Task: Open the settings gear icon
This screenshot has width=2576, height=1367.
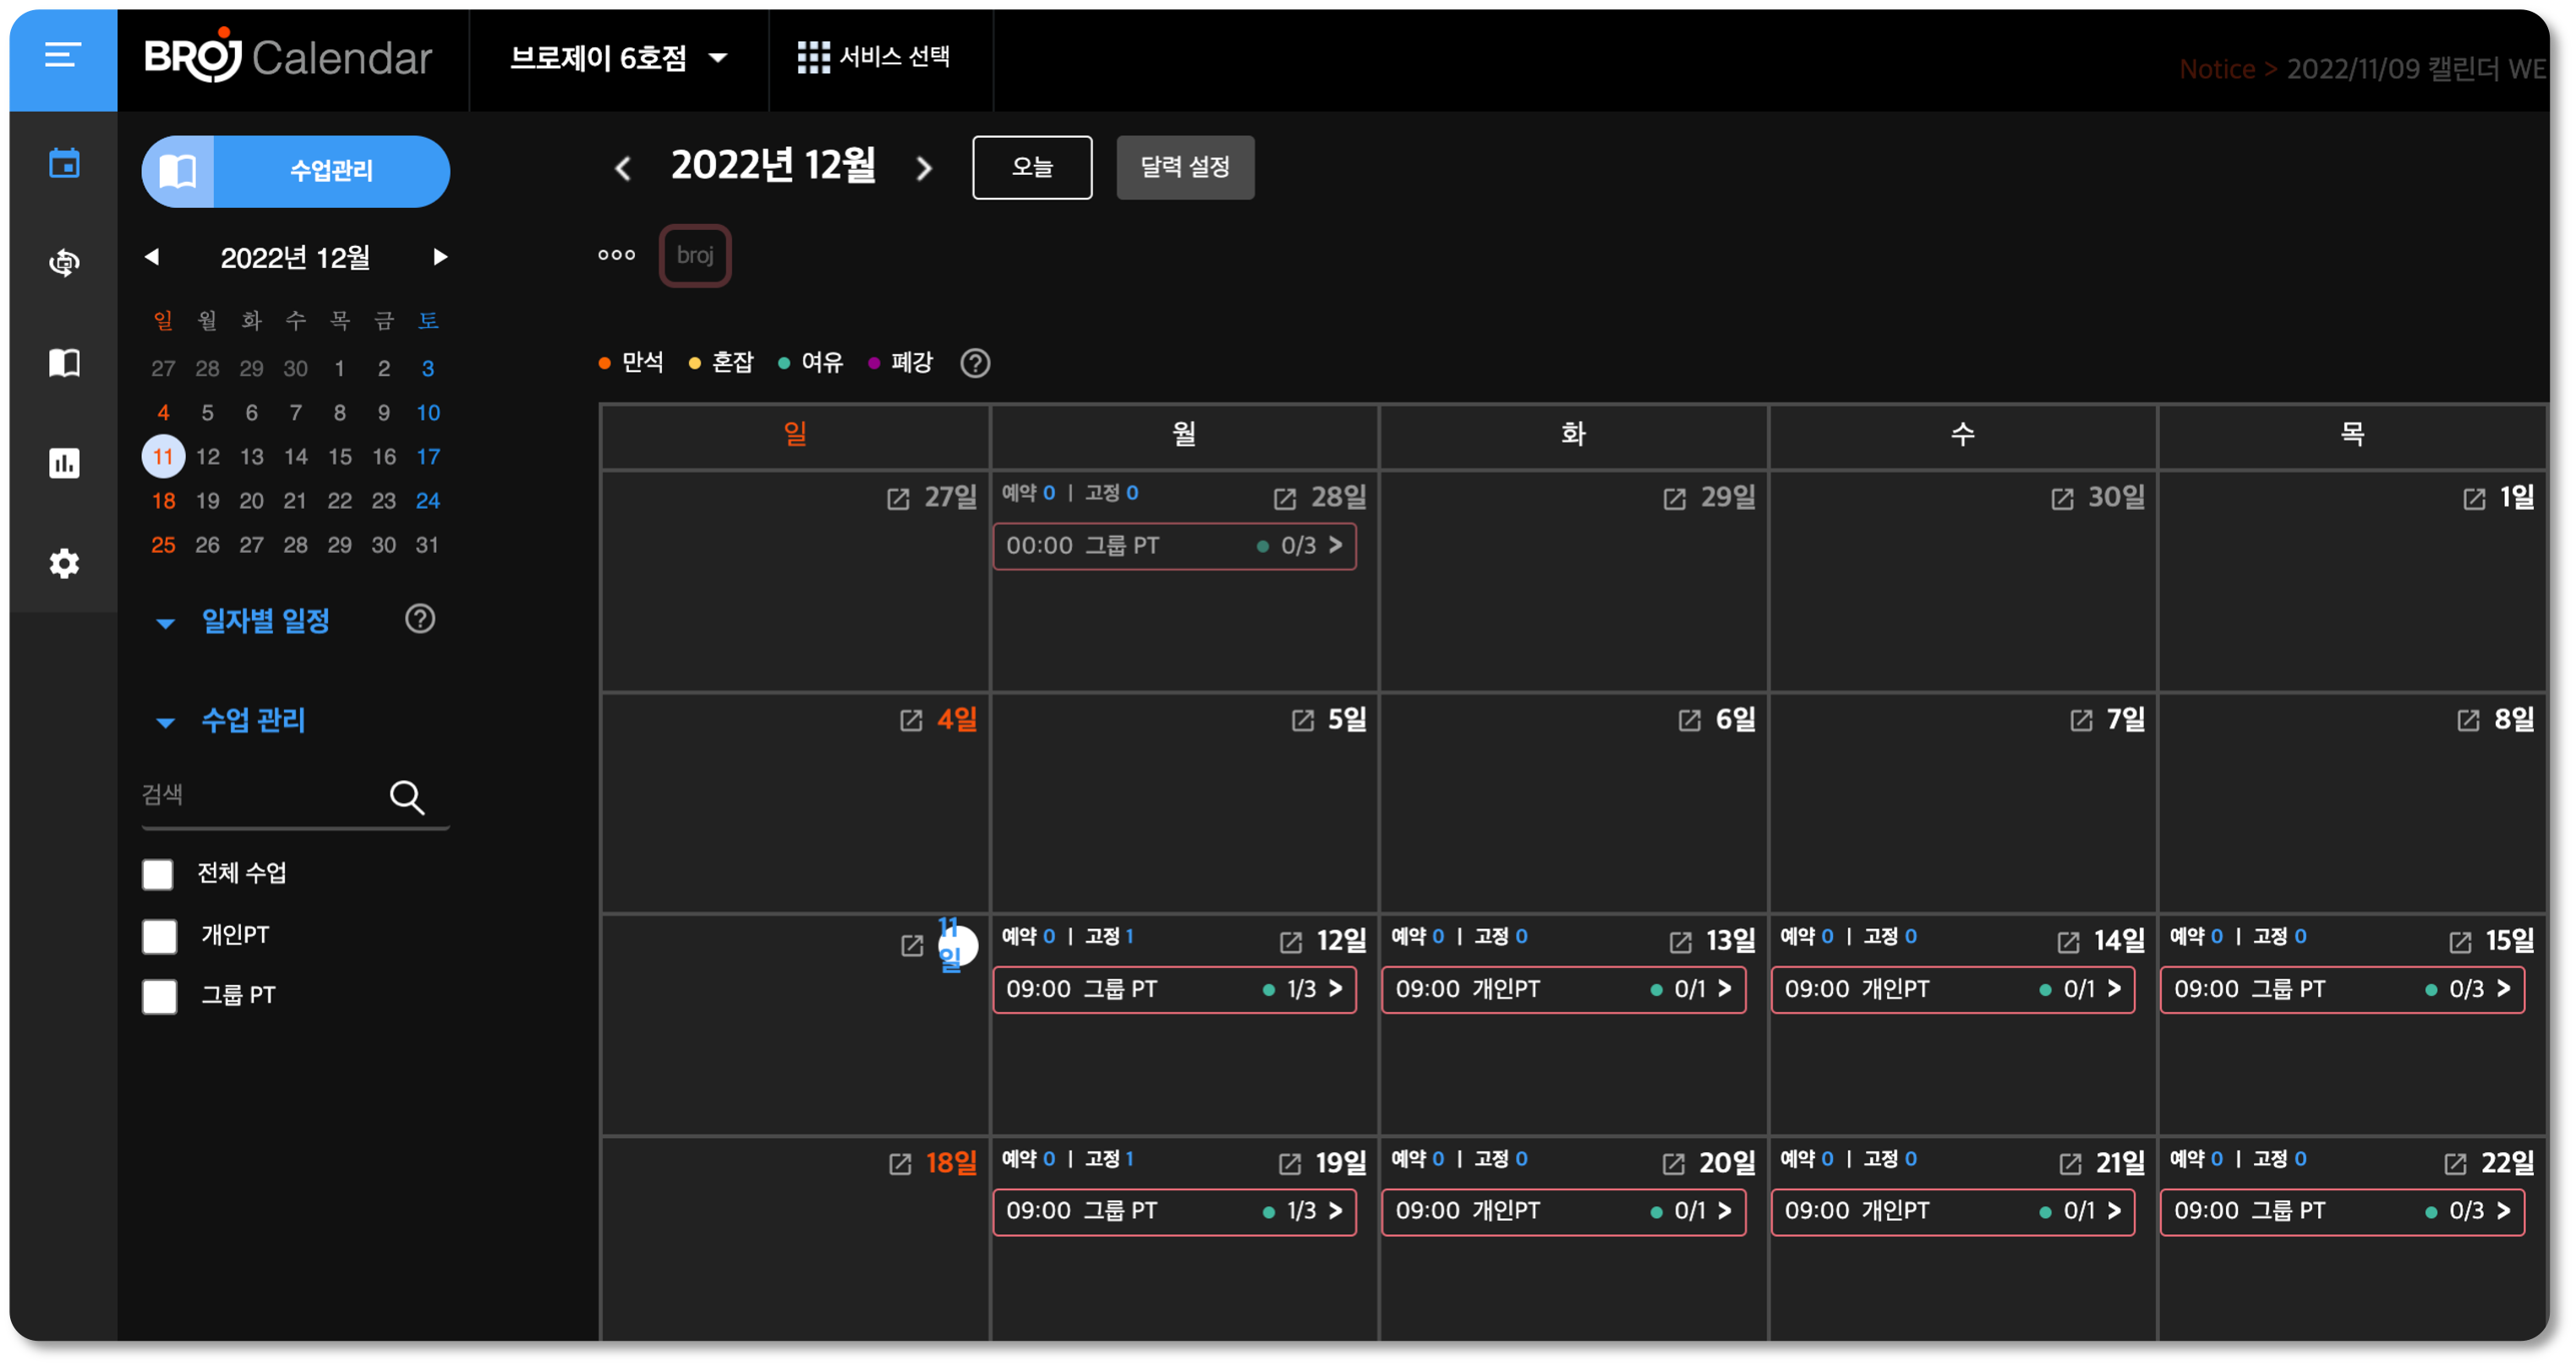Action: tap(64, 563)
